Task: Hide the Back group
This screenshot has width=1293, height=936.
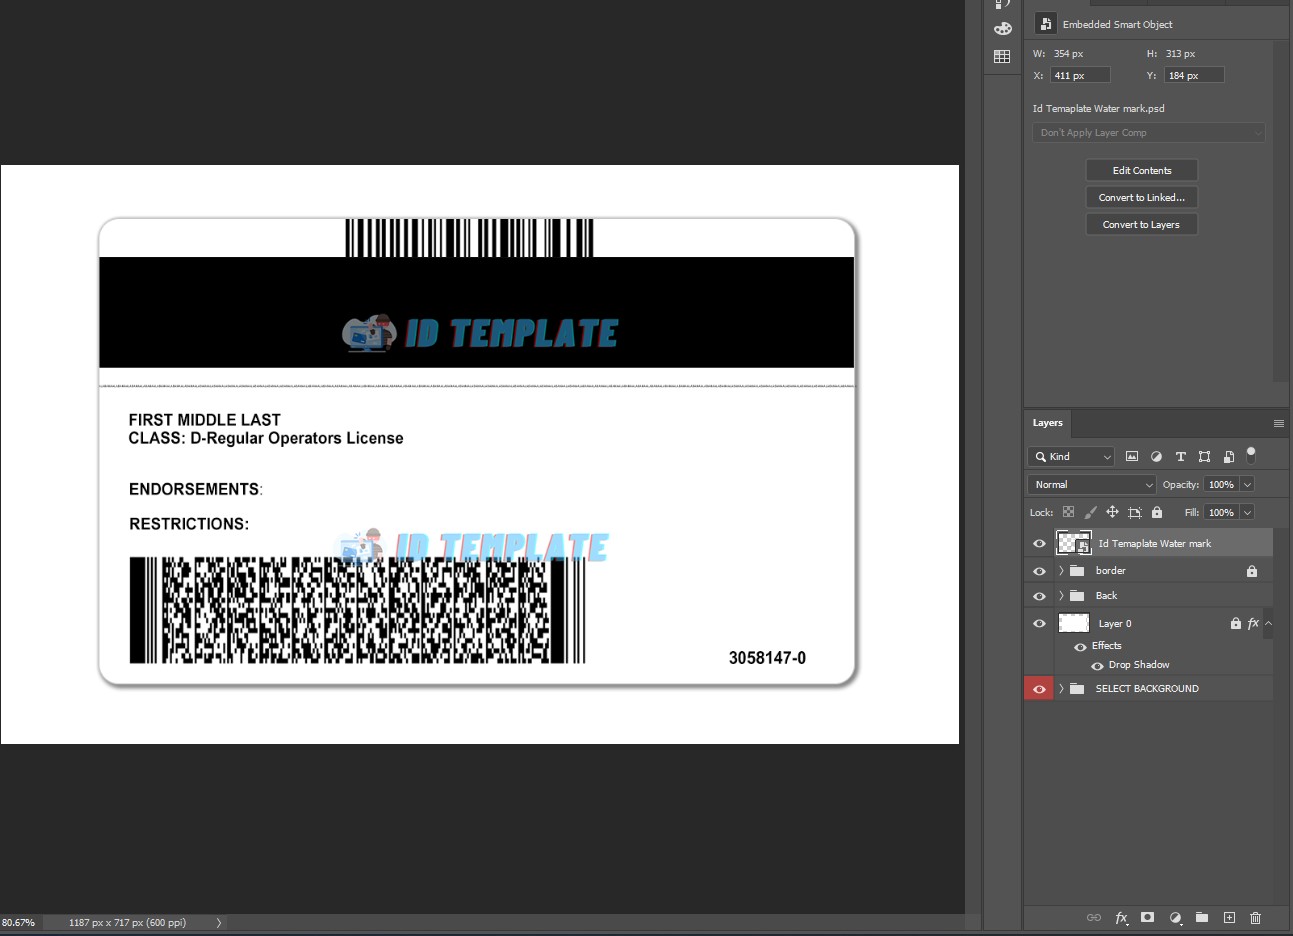Action: pos(1039,596)
